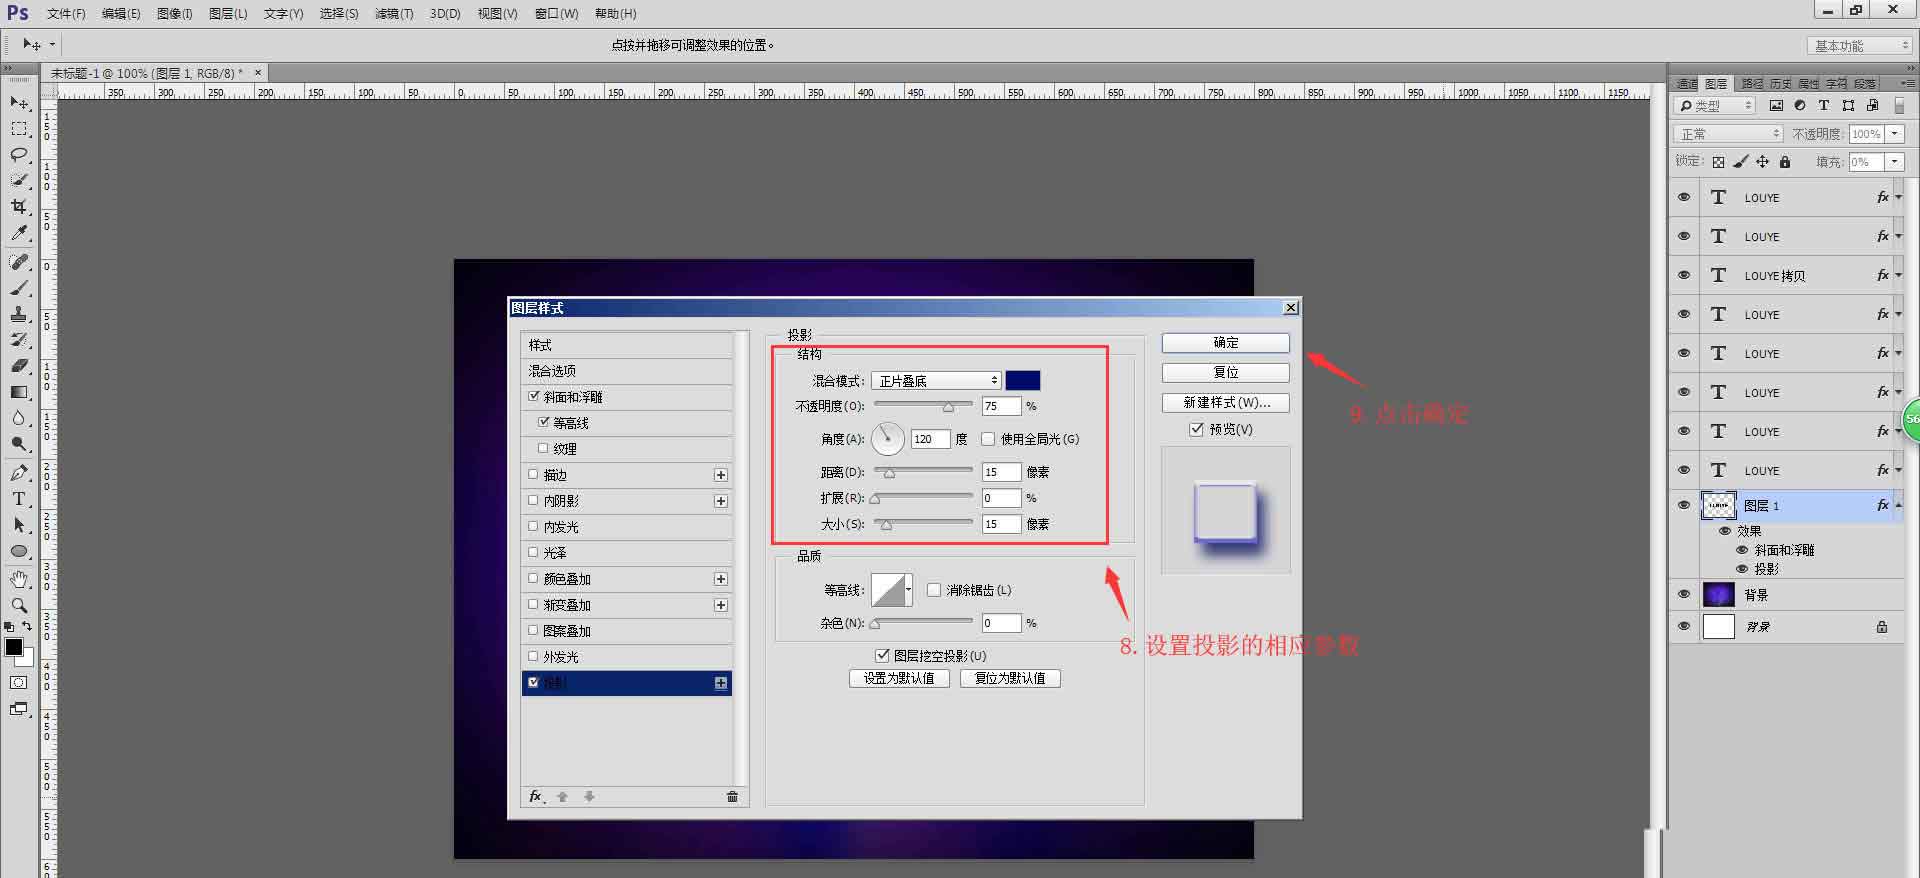Select the Path Selection tool
Image resolution: width=1920 pixels, height=878 pixels.
[x=19, y=525]
